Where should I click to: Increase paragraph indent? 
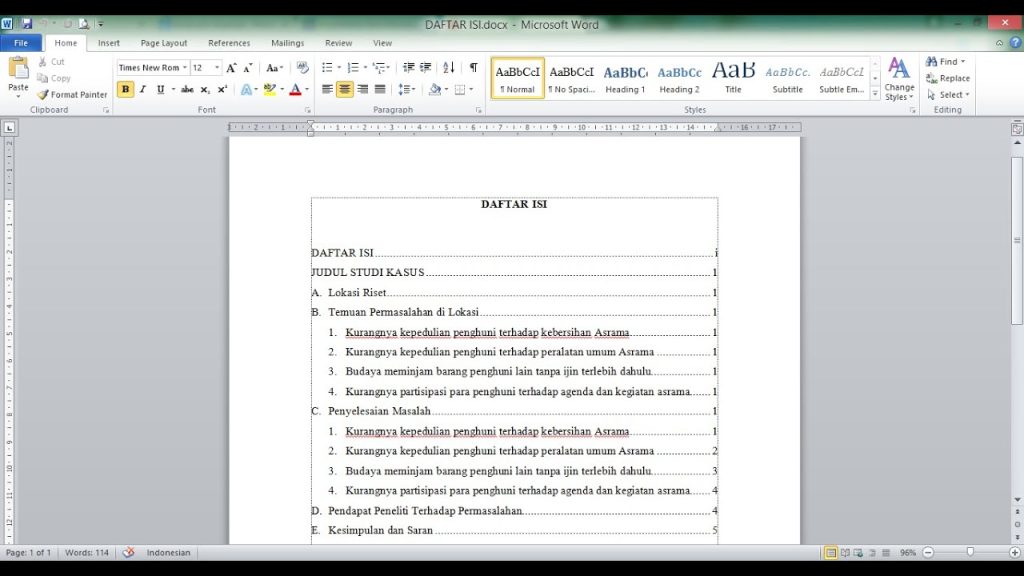pyautogui.click(x=426, y=67)
